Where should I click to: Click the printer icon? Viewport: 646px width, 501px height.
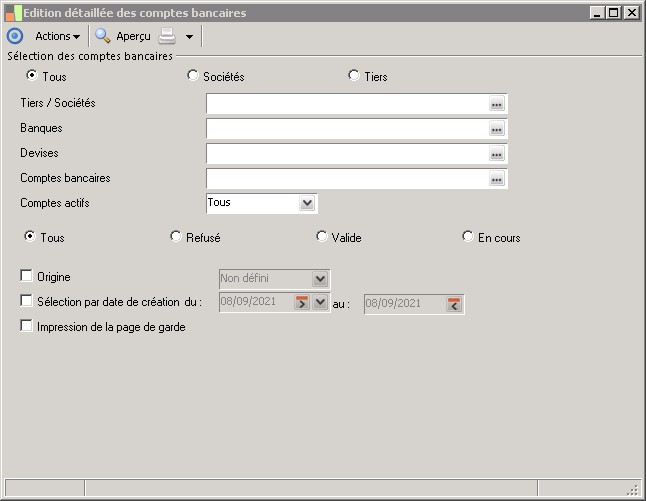click(x=168, y=36)
